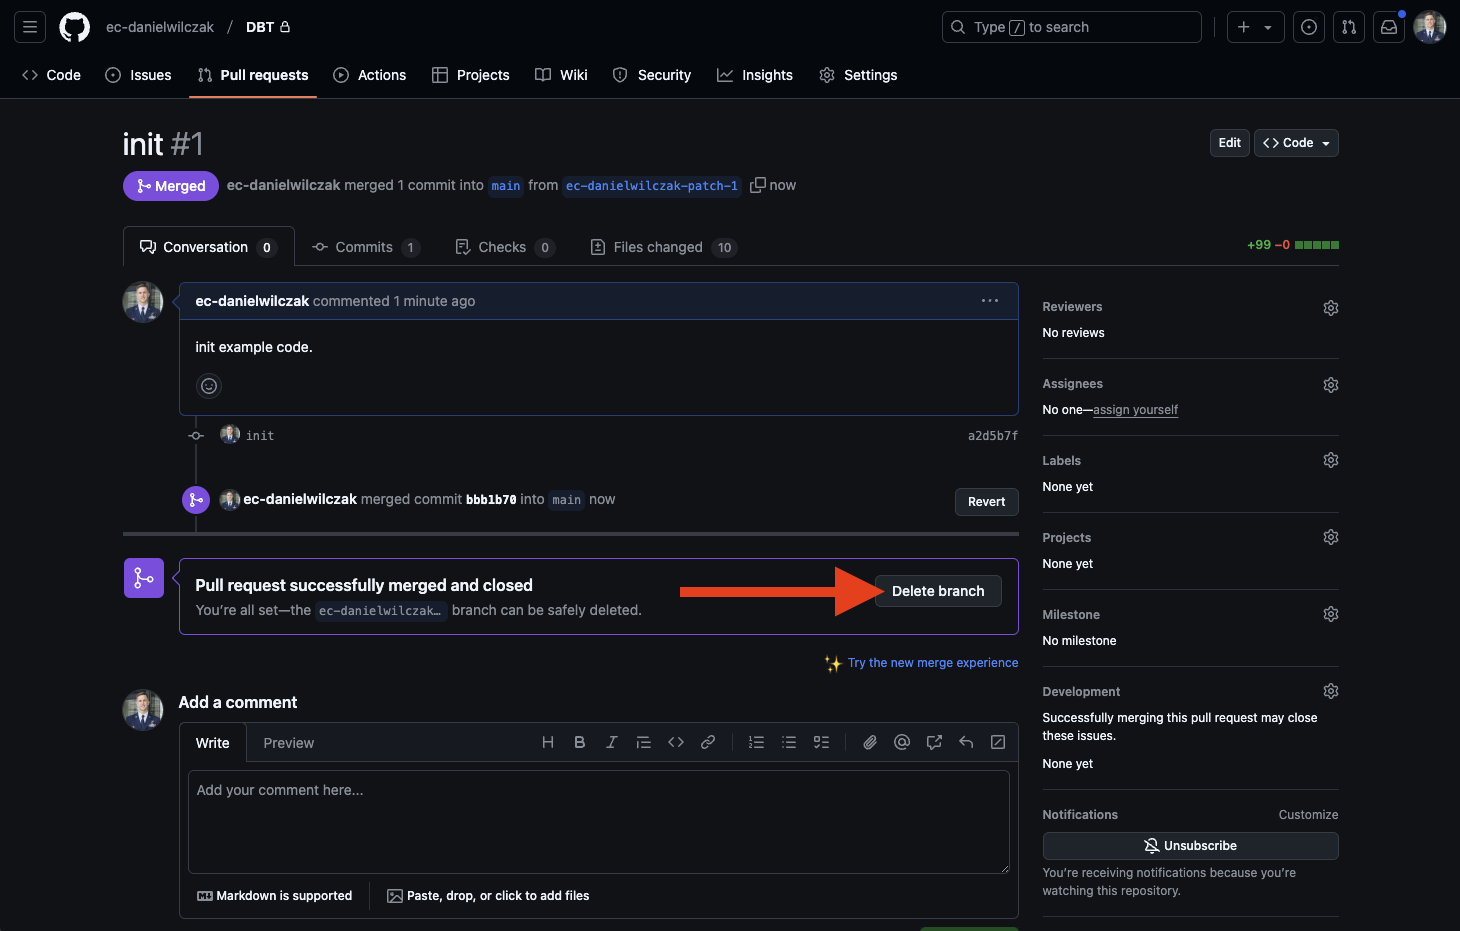
Task: Unsubscribe from notifications
Action: click(x=1190, y=846)
